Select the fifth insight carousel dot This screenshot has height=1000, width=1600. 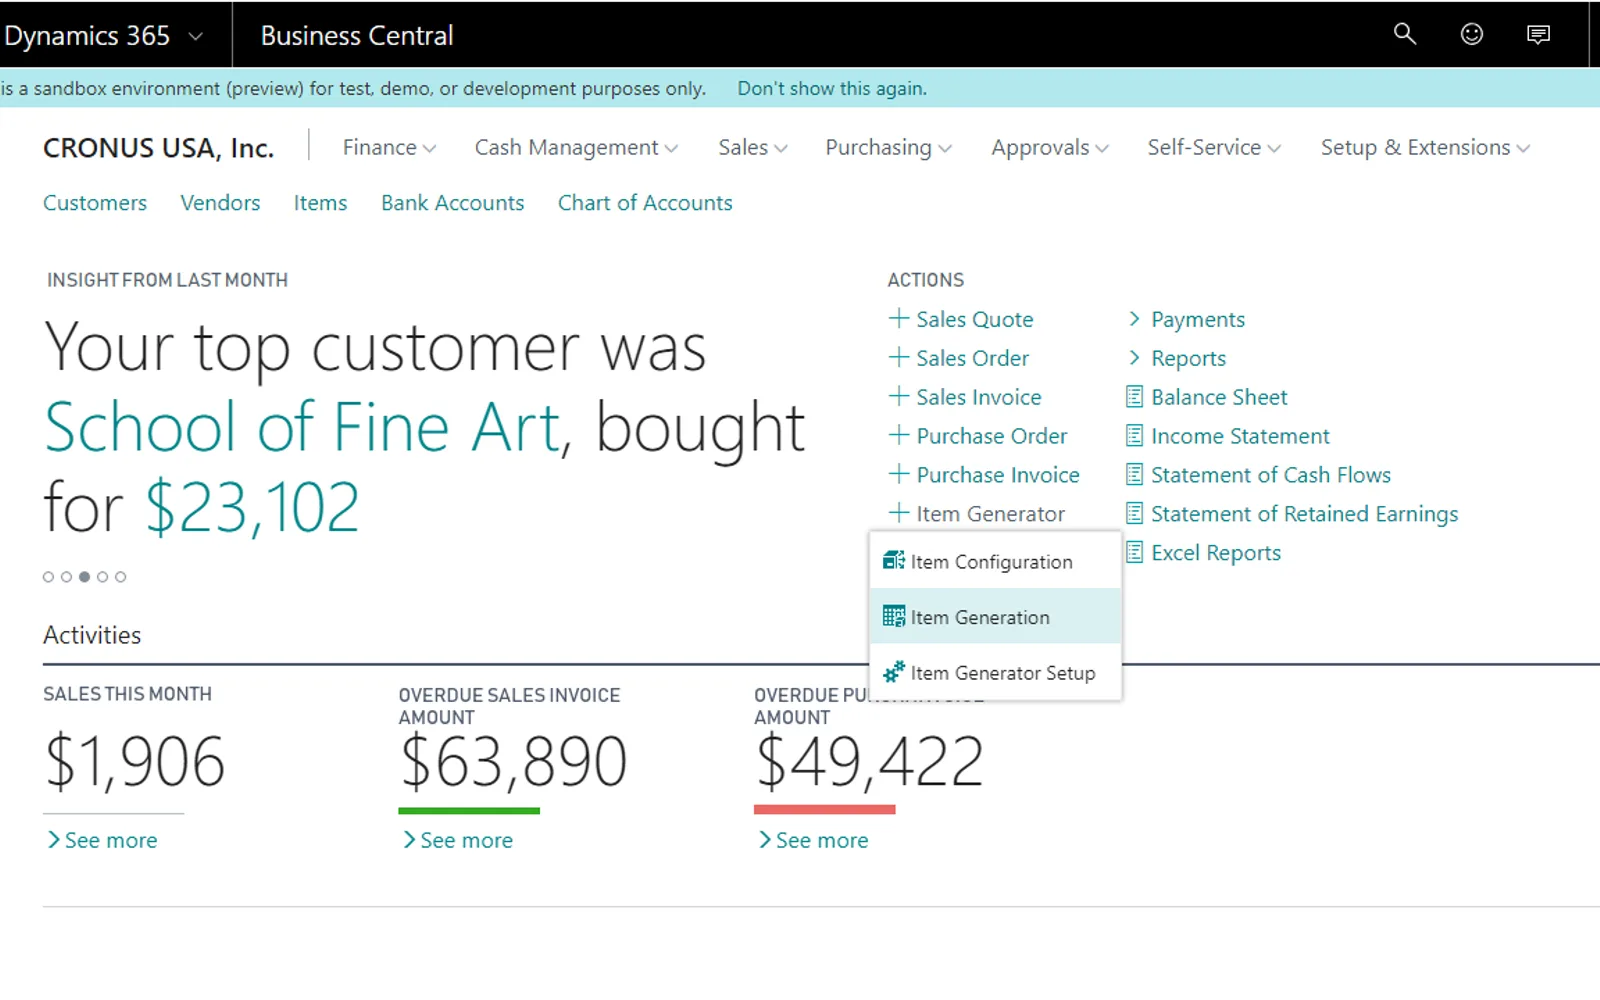[x=120, y=577]
